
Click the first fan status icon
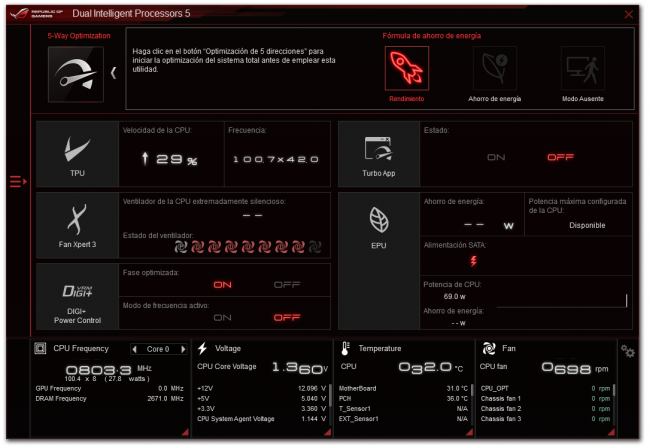[x=181, y=247]
